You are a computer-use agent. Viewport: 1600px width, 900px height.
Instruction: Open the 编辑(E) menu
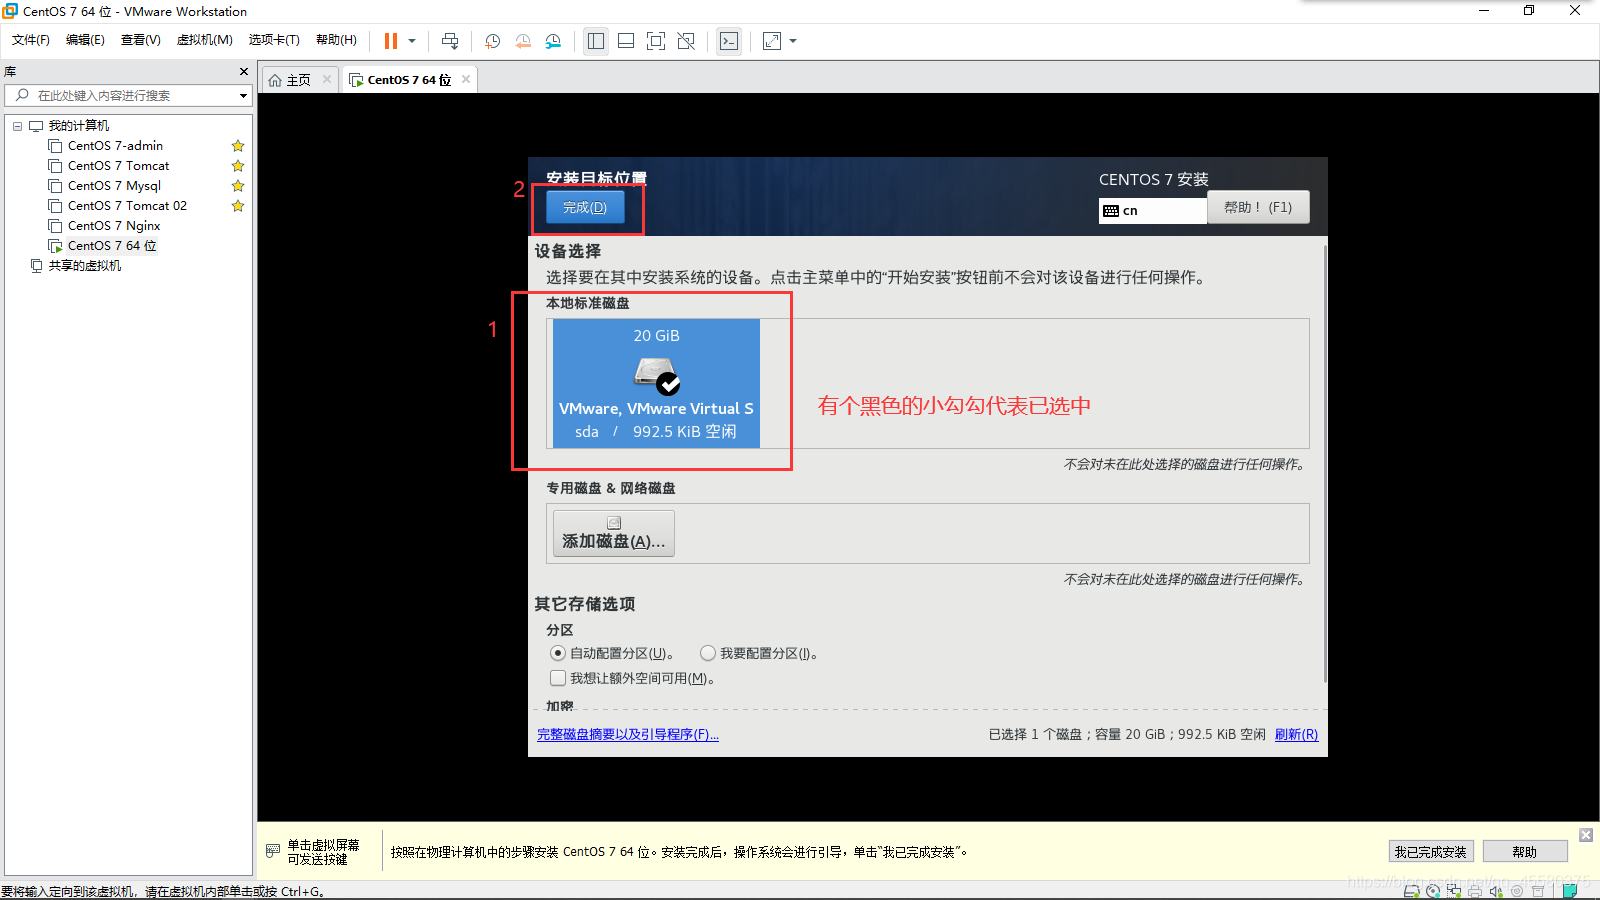[x=85, y=40]
